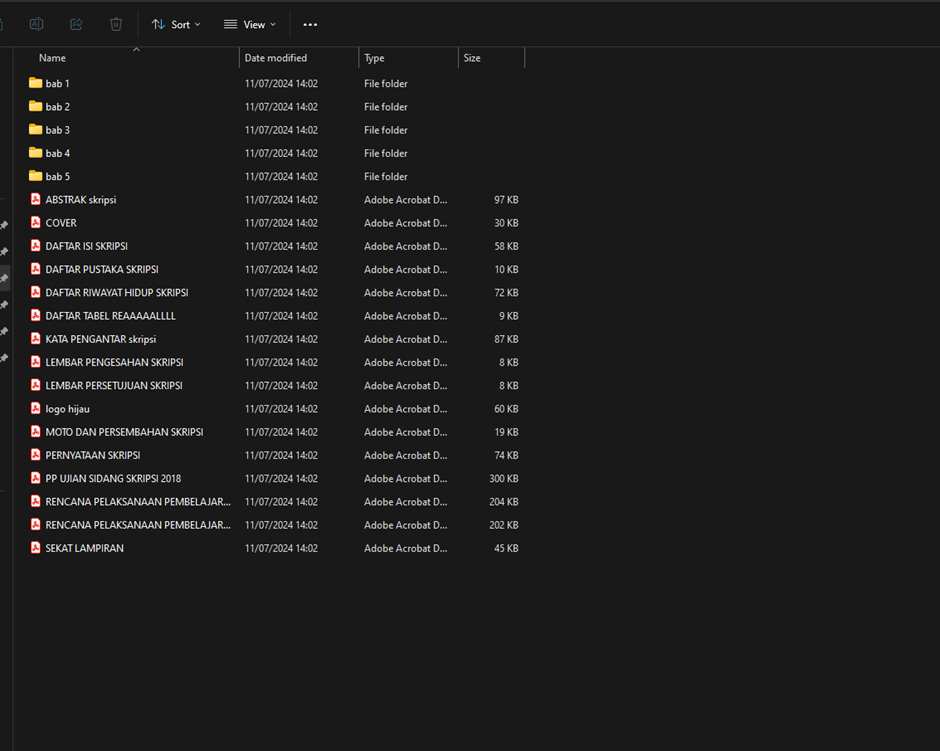Image resolution: width=940 pixels, height=751 pixels.
Task: Select KATA PENGANTAR skripsi file
Action: click(x=100, y=340)
